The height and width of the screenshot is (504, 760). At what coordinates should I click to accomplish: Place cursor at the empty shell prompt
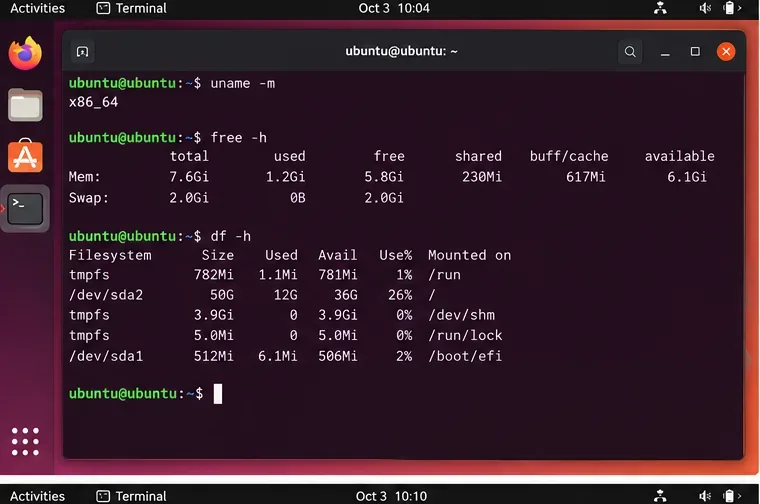[218, 394]
